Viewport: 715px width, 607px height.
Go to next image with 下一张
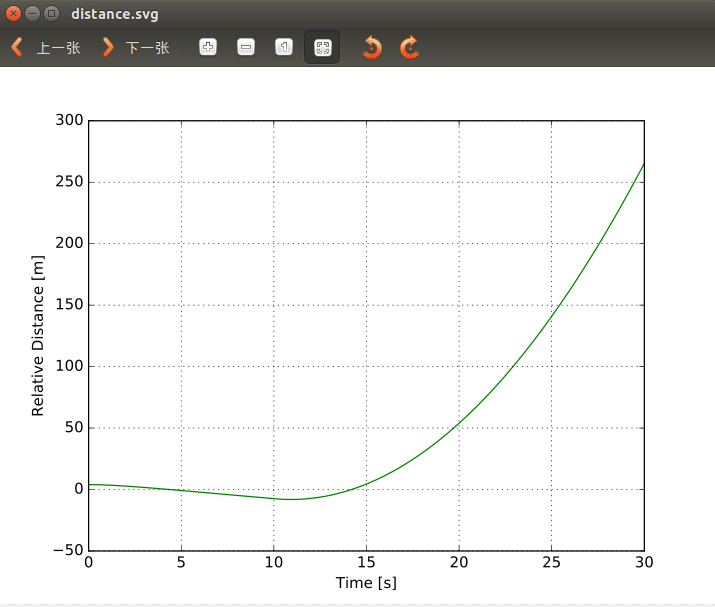(x=136, y=48)
